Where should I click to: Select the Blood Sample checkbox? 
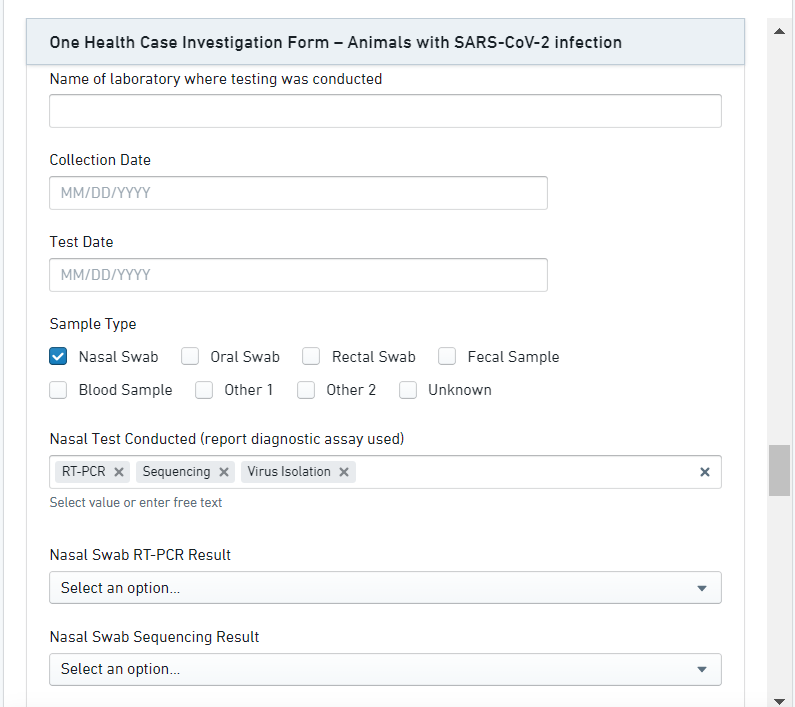[x=59, y=390]
